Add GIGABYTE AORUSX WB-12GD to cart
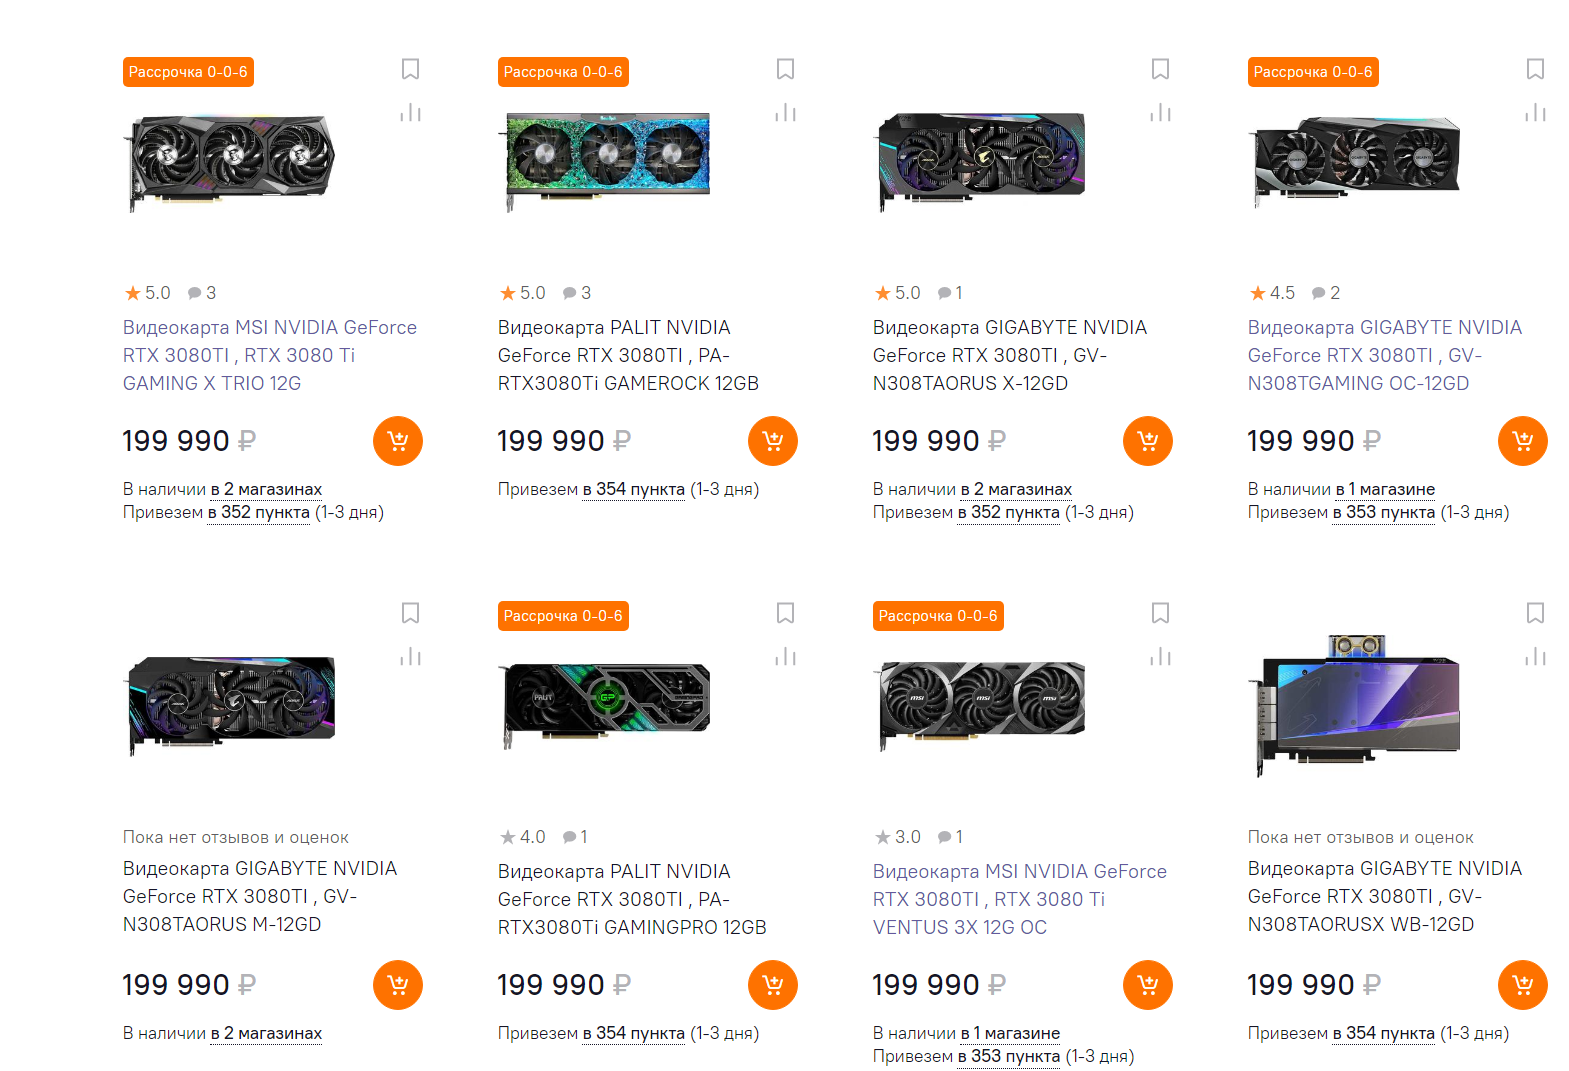 pyautogui.click(x=1522, y=985)
